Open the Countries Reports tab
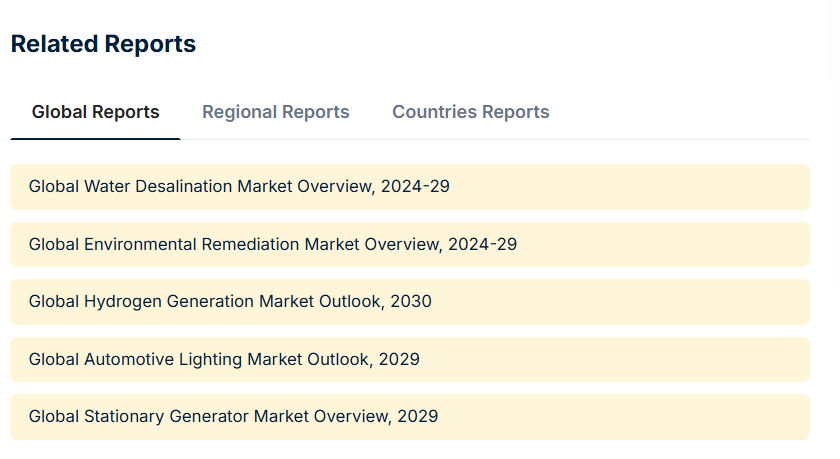The width and height of the screenshot is (840, 459). [x=470, y=112]
